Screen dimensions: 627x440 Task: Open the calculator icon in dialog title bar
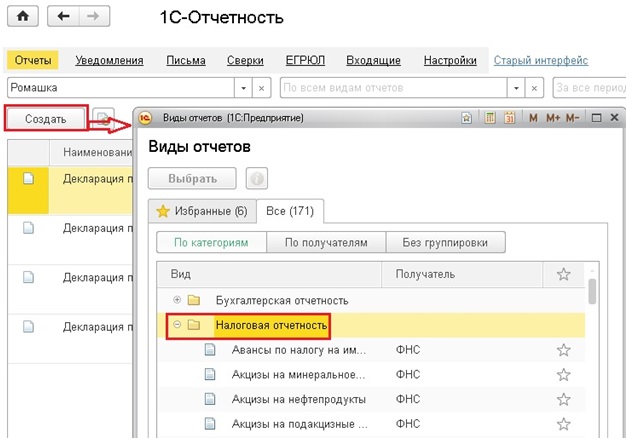[x=490, y=118]
